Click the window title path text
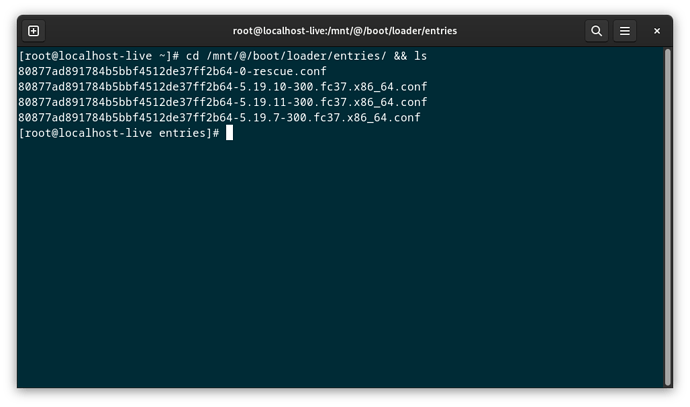Screen dimensions: 690x407 [x=345, y=31]
